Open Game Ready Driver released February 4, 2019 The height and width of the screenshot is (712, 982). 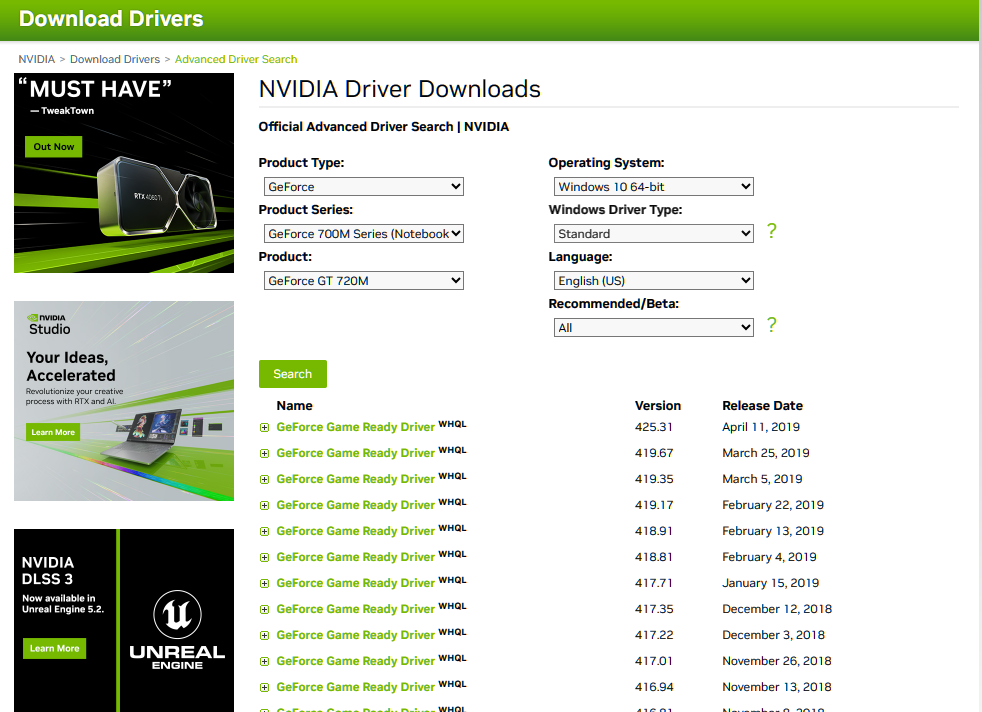point(356,557)
